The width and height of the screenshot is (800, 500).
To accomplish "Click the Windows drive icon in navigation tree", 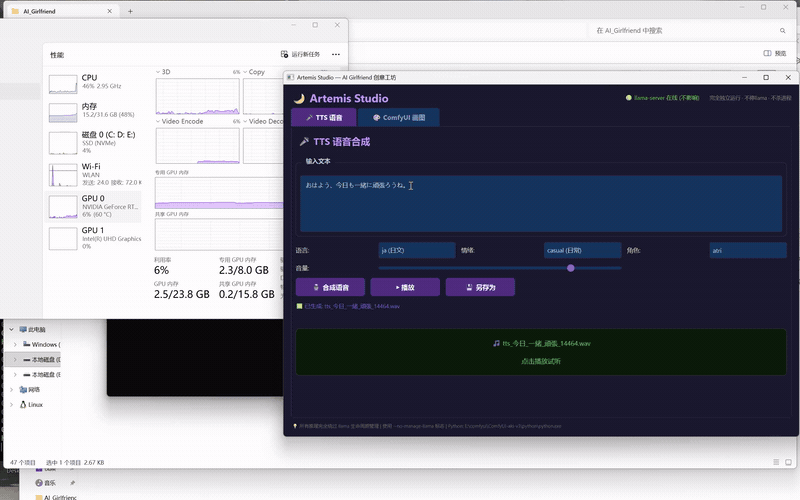I will [27, 344].
